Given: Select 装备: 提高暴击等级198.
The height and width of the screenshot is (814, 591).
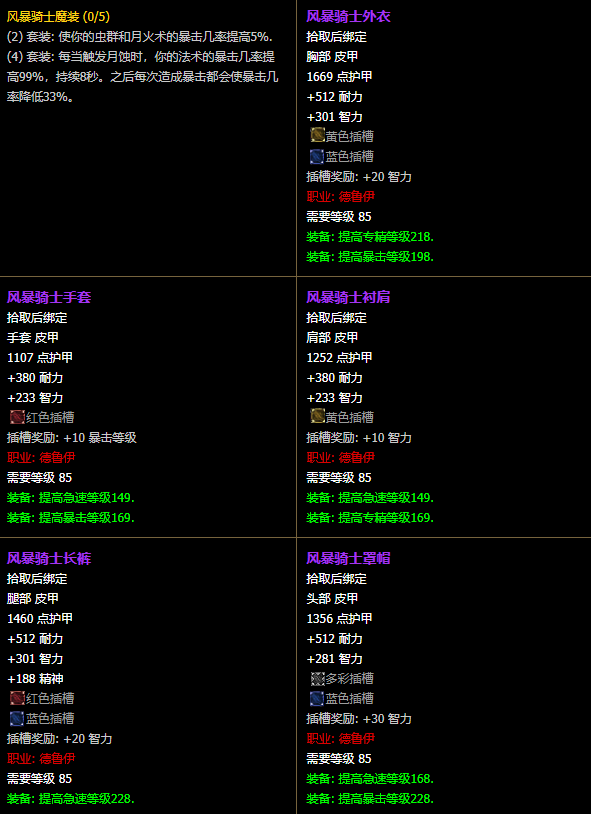Looking at the screenshot, I should 370,257.
